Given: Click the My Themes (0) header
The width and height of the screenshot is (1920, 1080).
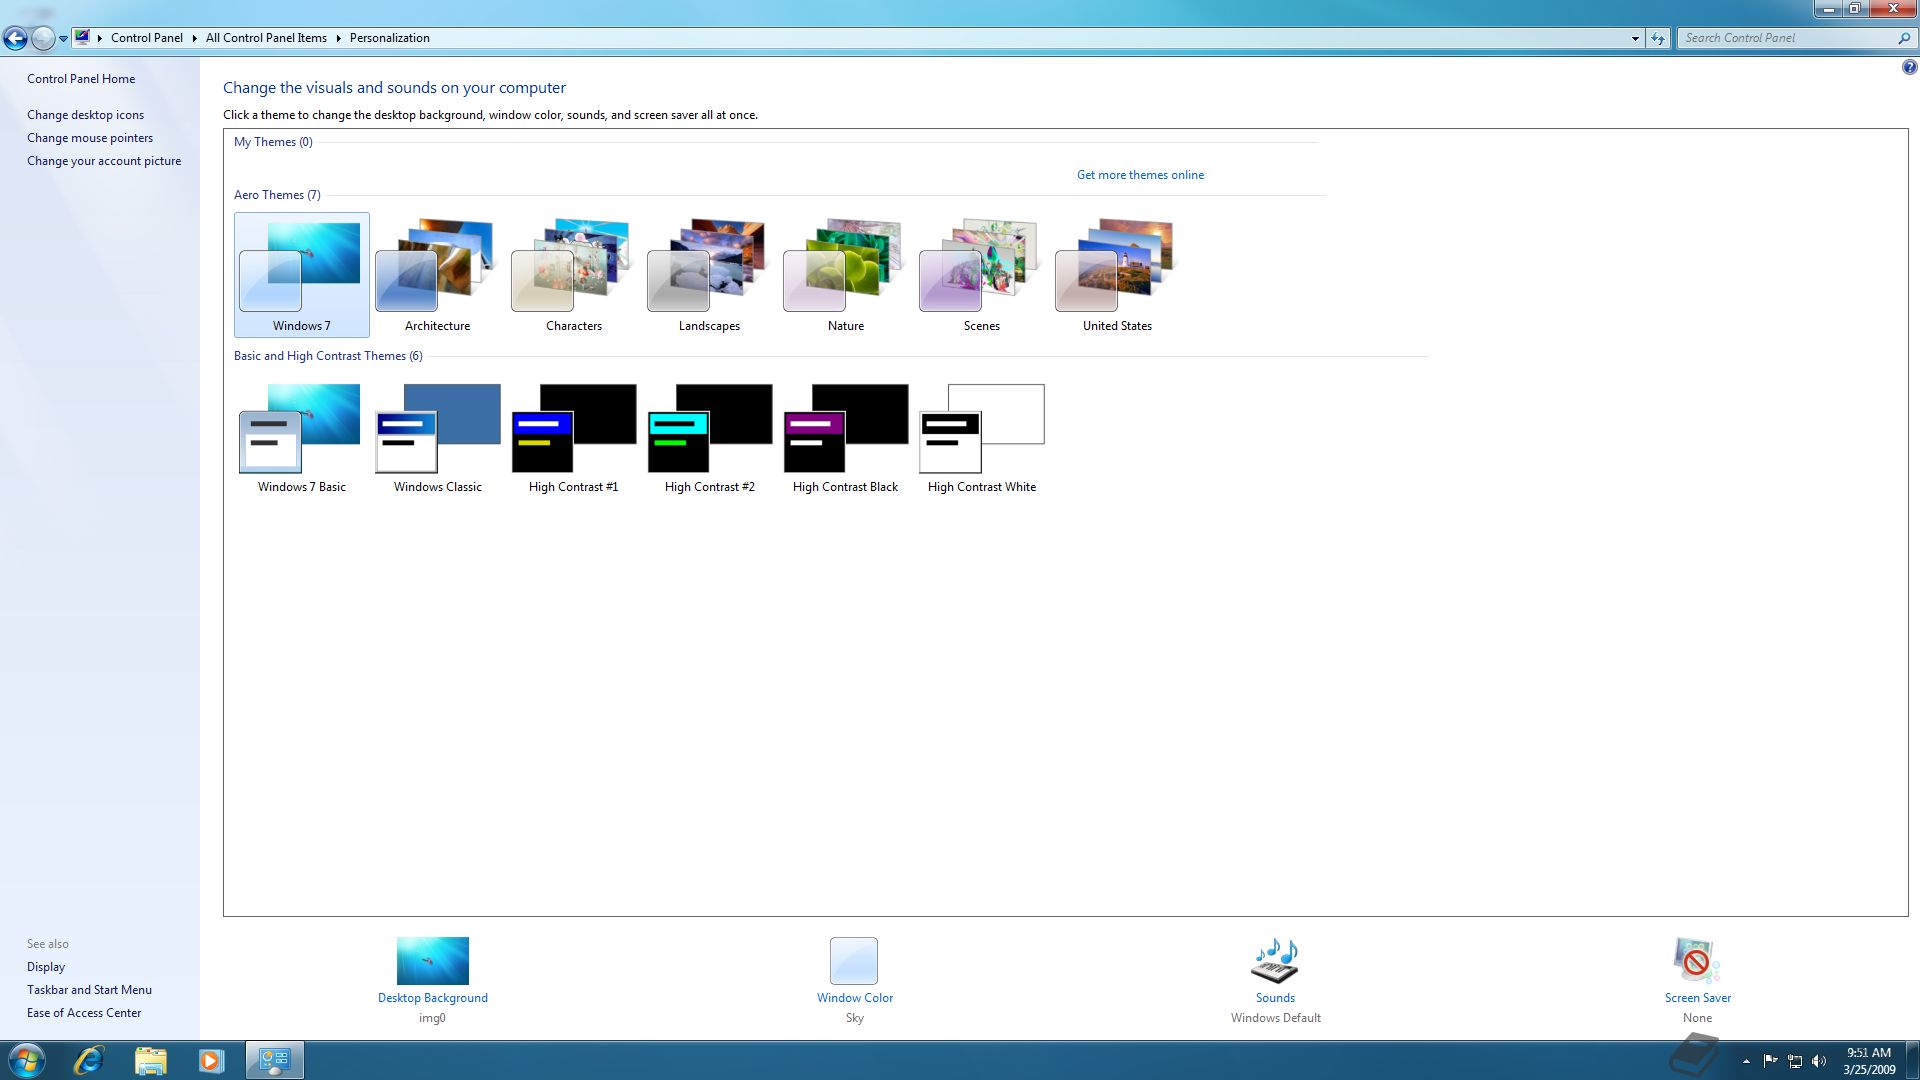Looking at the screenshot, I should tap(273, 142).
